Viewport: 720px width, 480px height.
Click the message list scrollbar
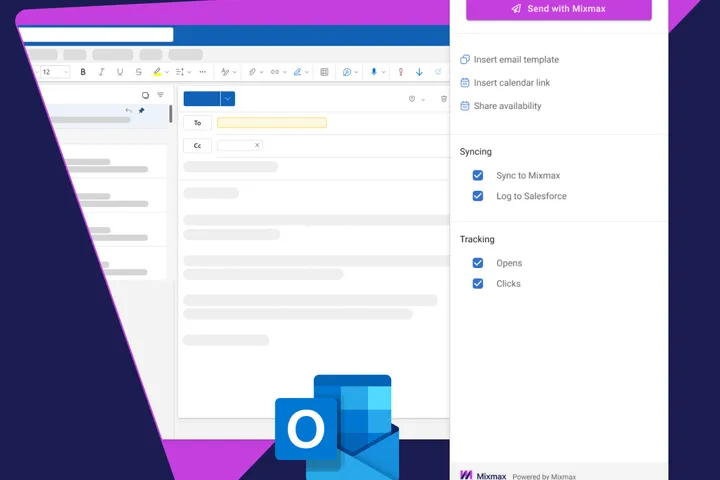pos(171,113)
